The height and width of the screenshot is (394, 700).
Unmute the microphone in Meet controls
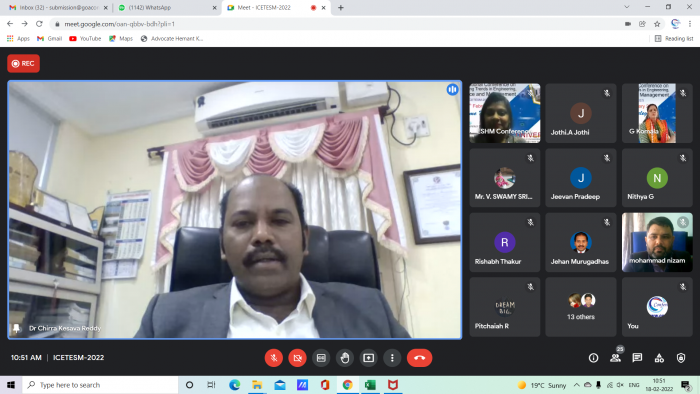(274, 358)
